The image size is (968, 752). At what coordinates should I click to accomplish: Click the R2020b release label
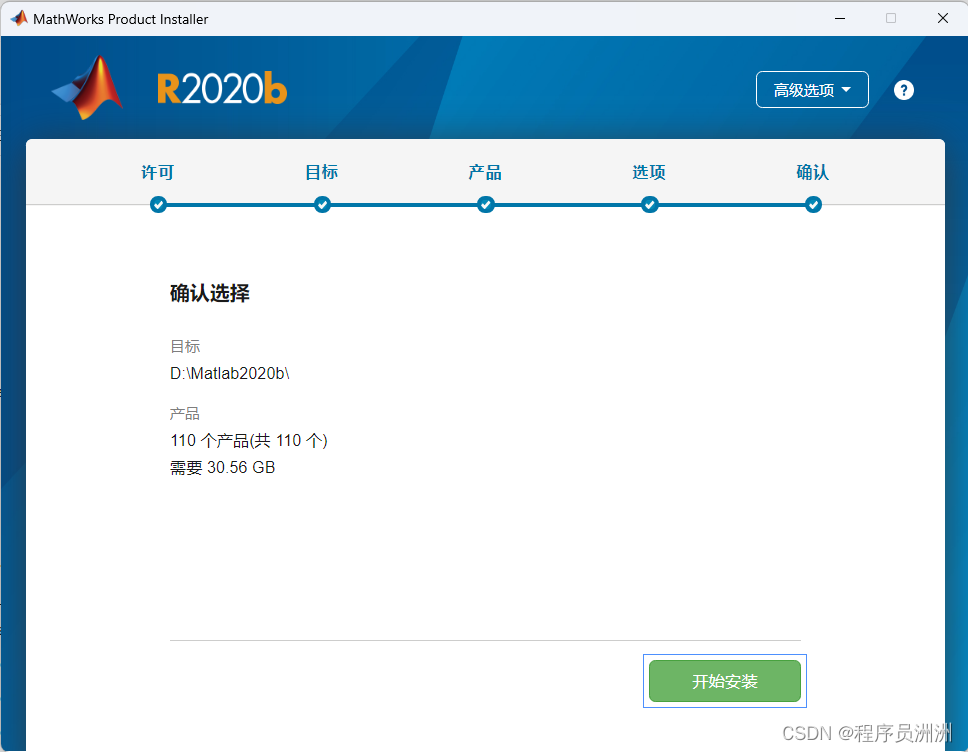coord(222,89)
